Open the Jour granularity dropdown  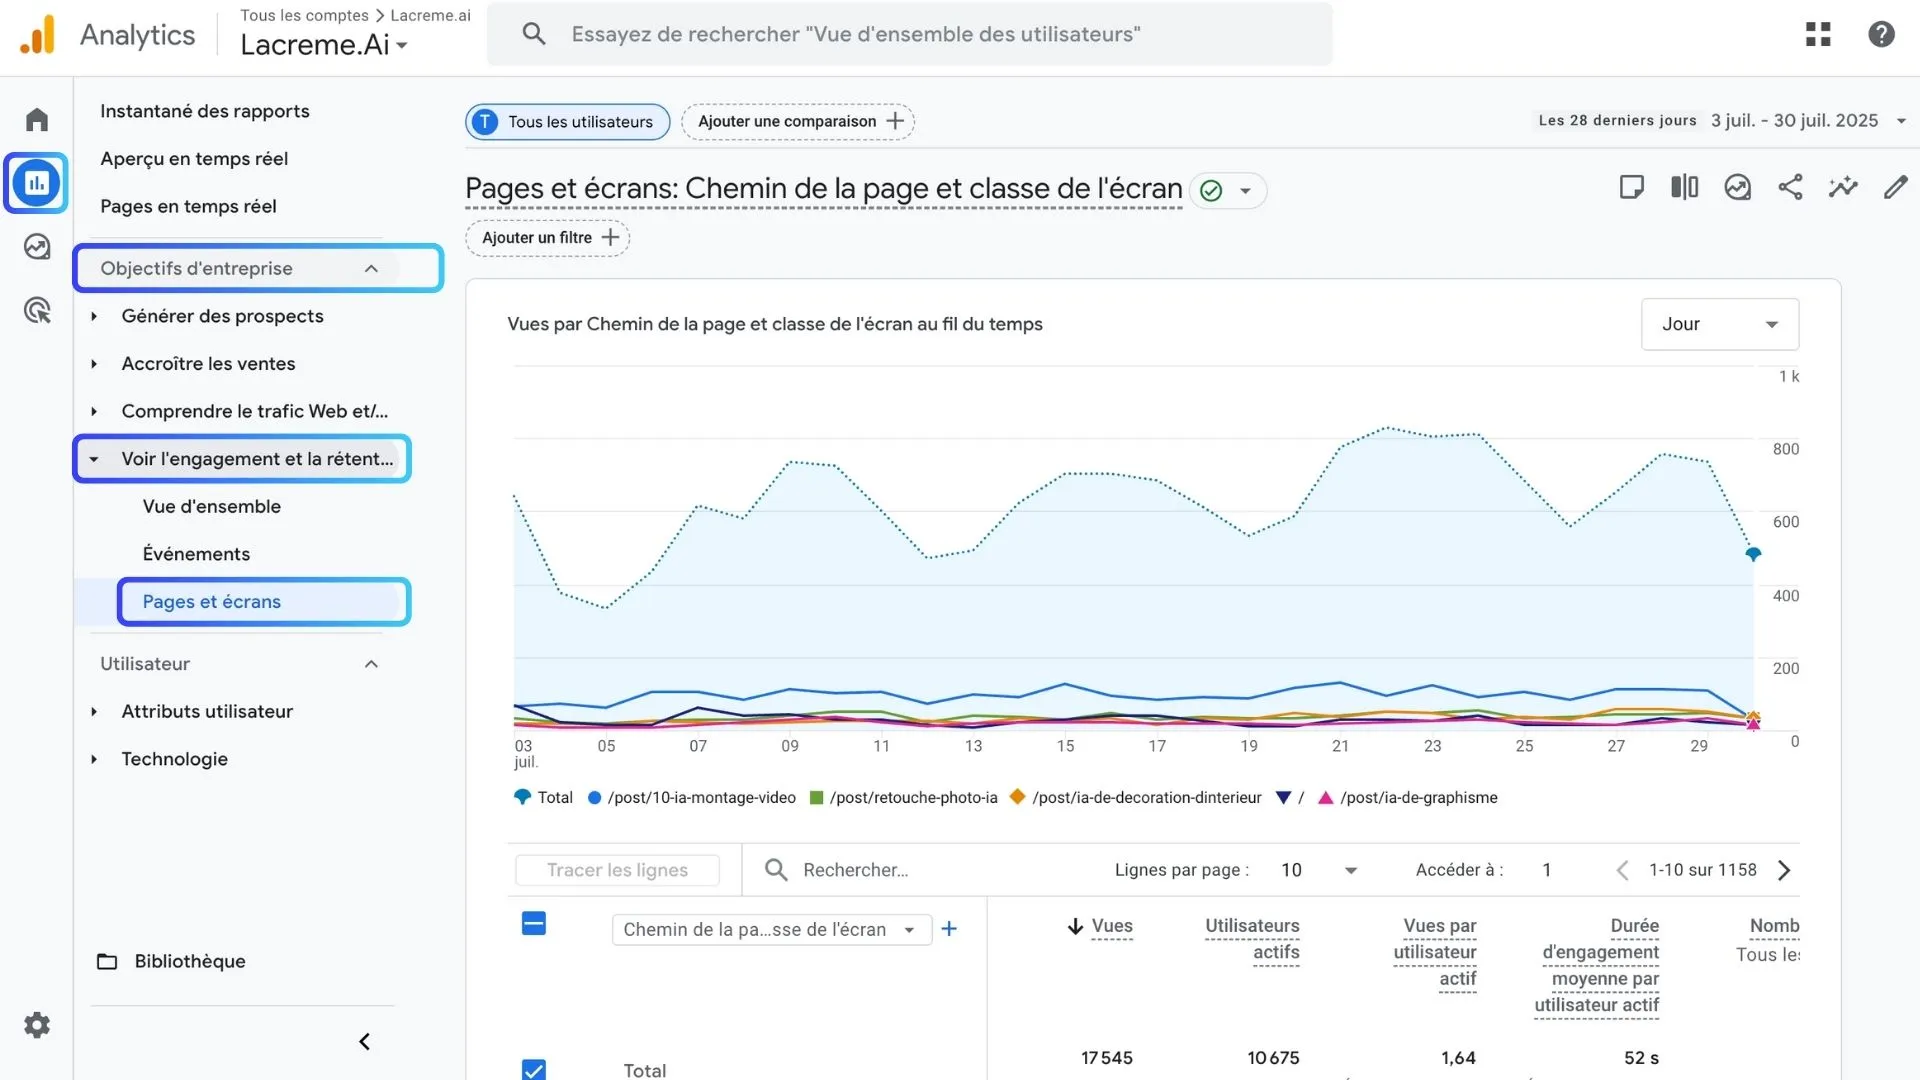tap(1718, 324)
